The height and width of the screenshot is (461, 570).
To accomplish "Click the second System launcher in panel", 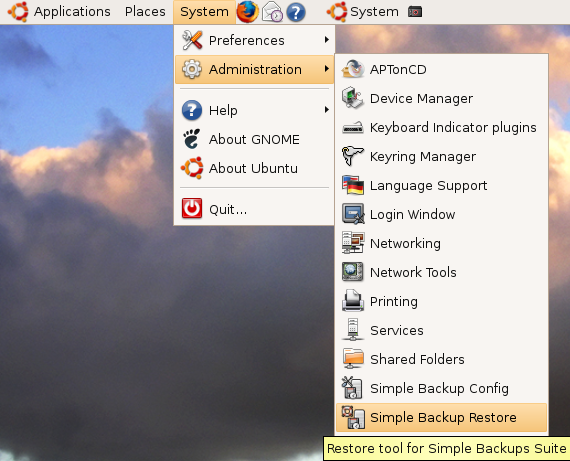I will (x=364, y=12).
